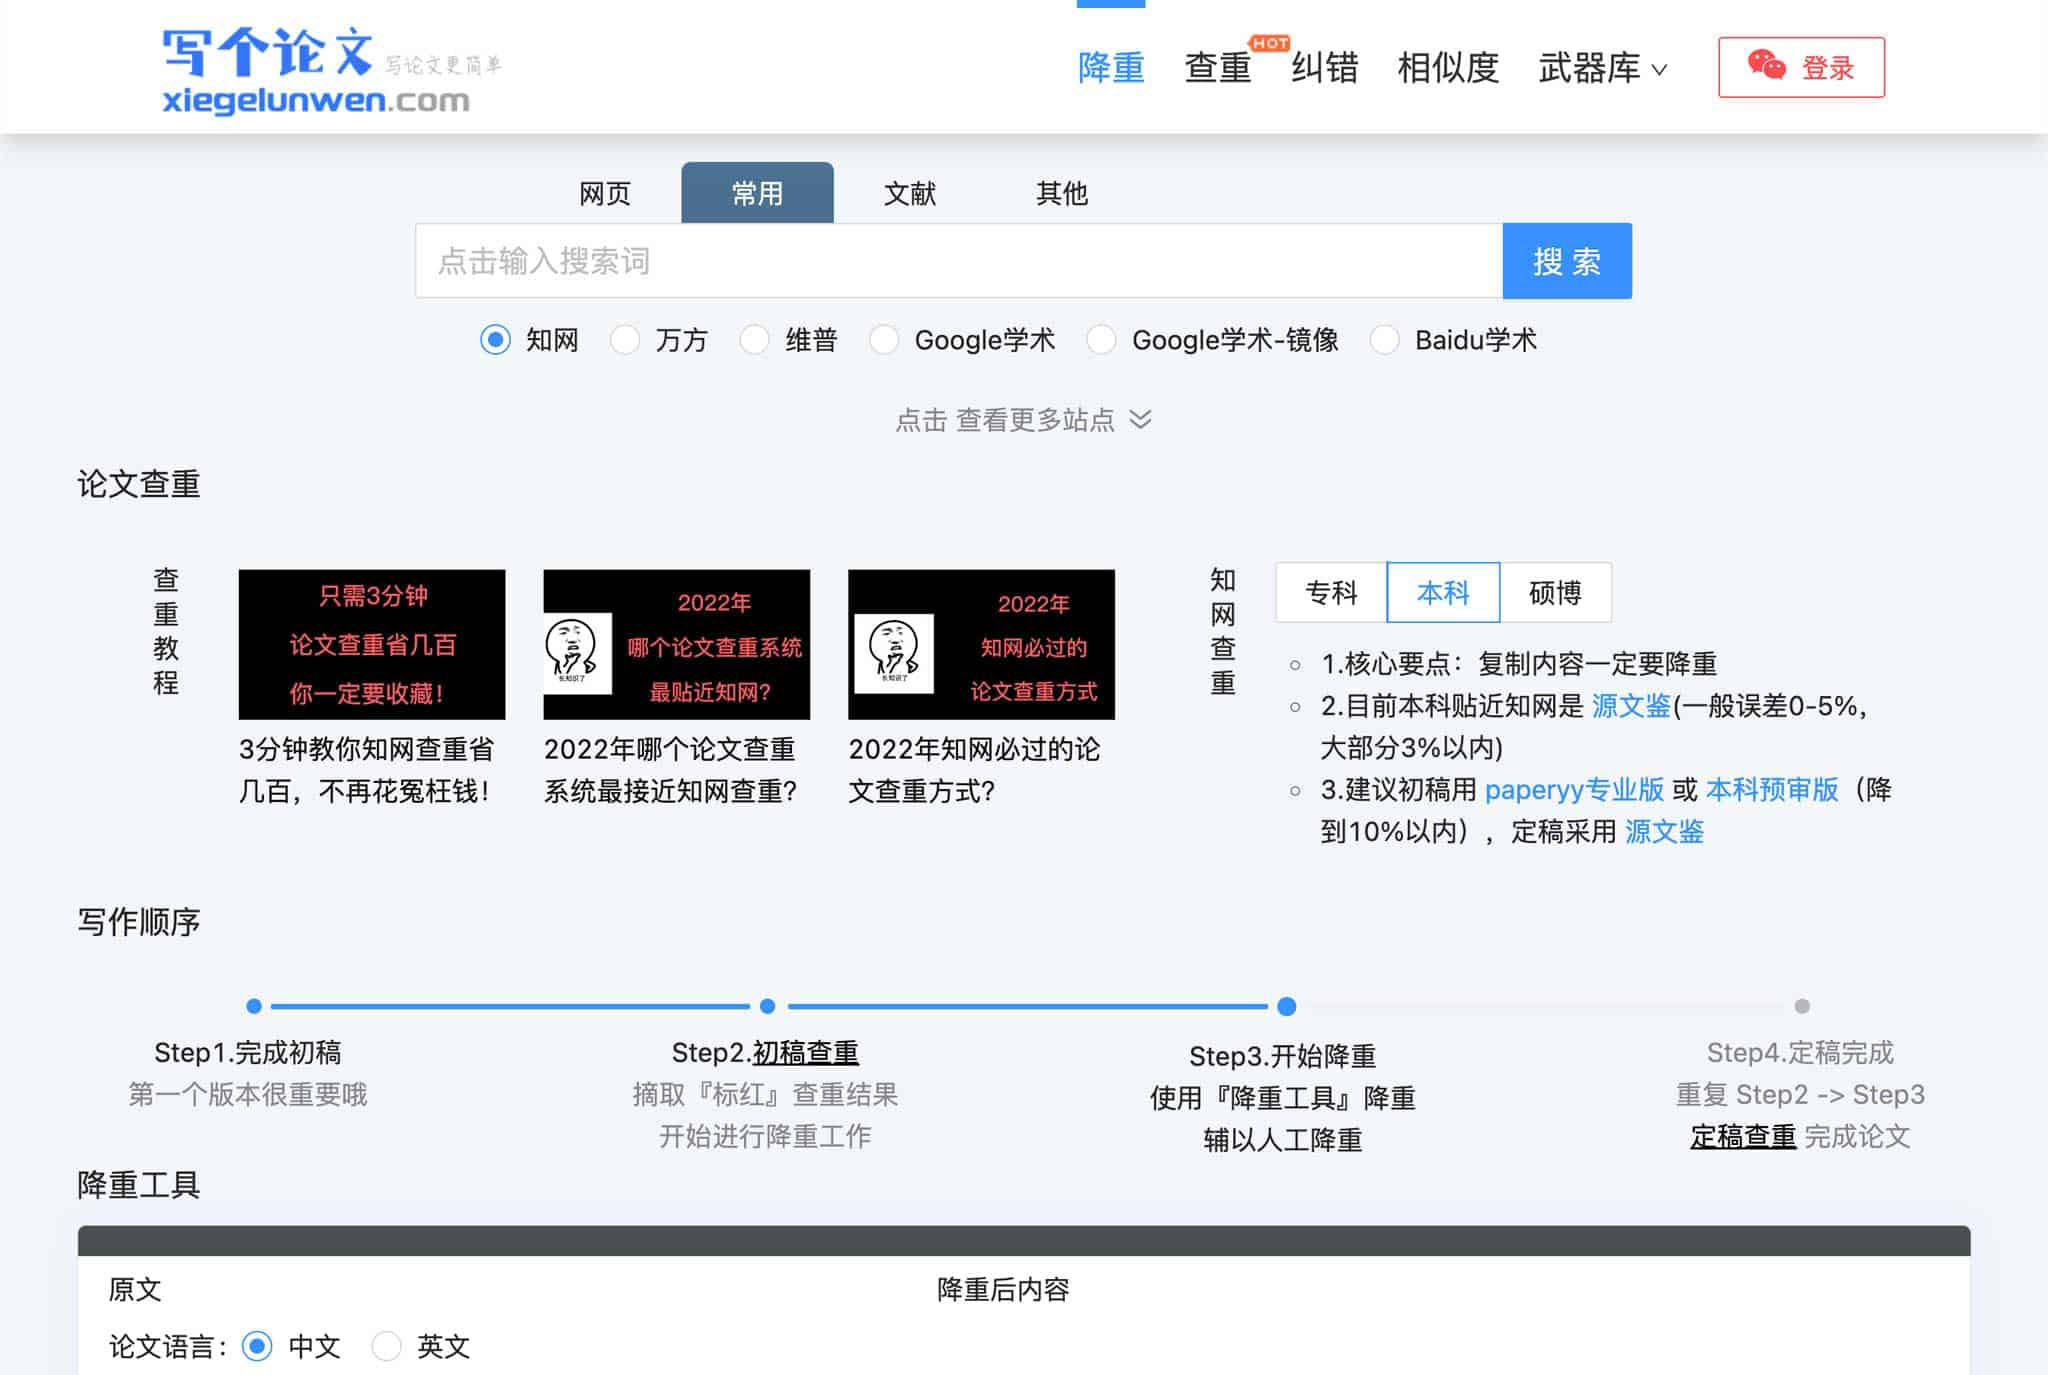Image resolution: width=2048 pixels, height=1375 pixels.
Task: Choose 中文 as the paper language
Action: pyautogui.click(x=257, y=1346)
